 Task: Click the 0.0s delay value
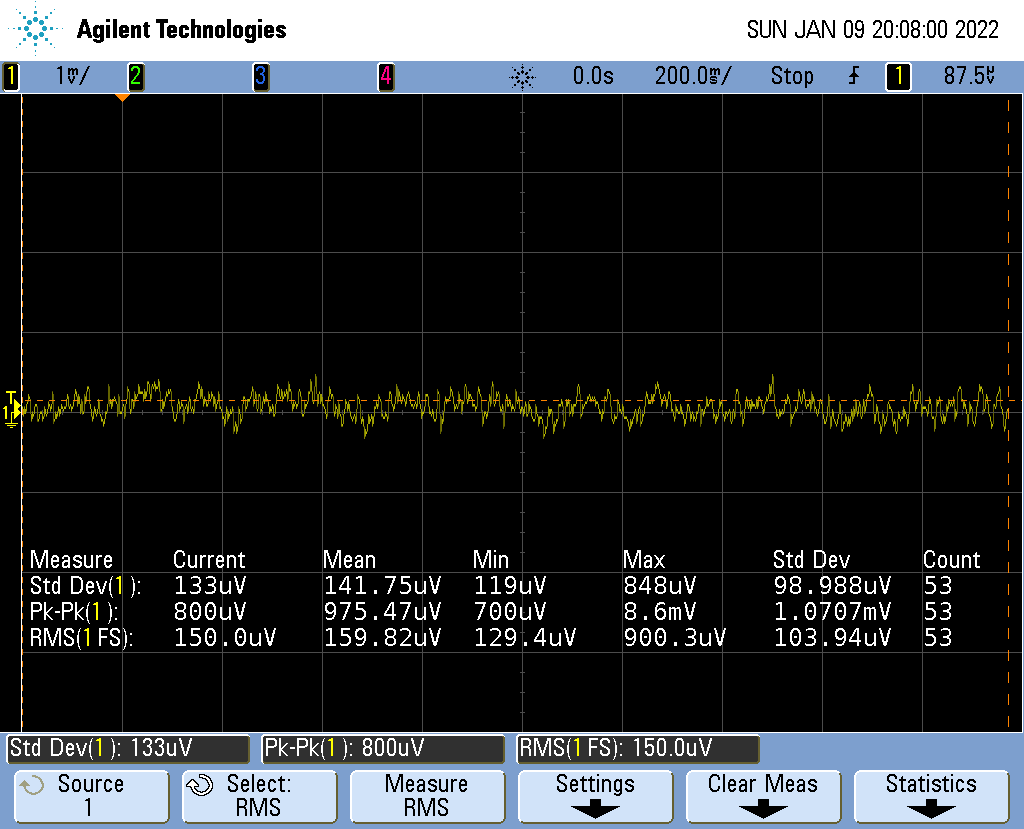pyautogui.click(x=593, y=76)
